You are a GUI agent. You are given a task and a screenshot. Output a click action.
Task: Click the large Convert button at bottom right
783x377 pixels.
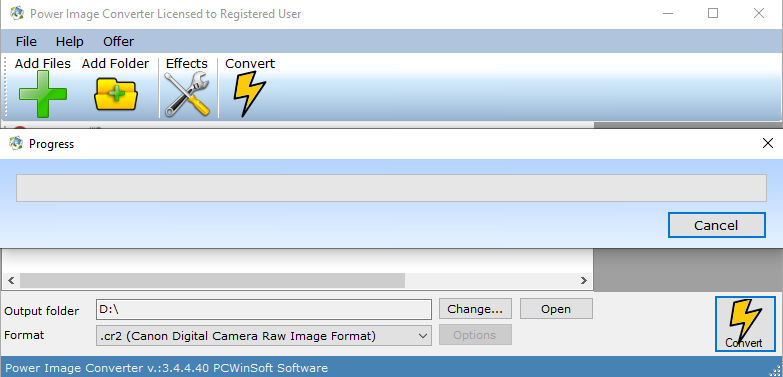click(x=745, y=324)
